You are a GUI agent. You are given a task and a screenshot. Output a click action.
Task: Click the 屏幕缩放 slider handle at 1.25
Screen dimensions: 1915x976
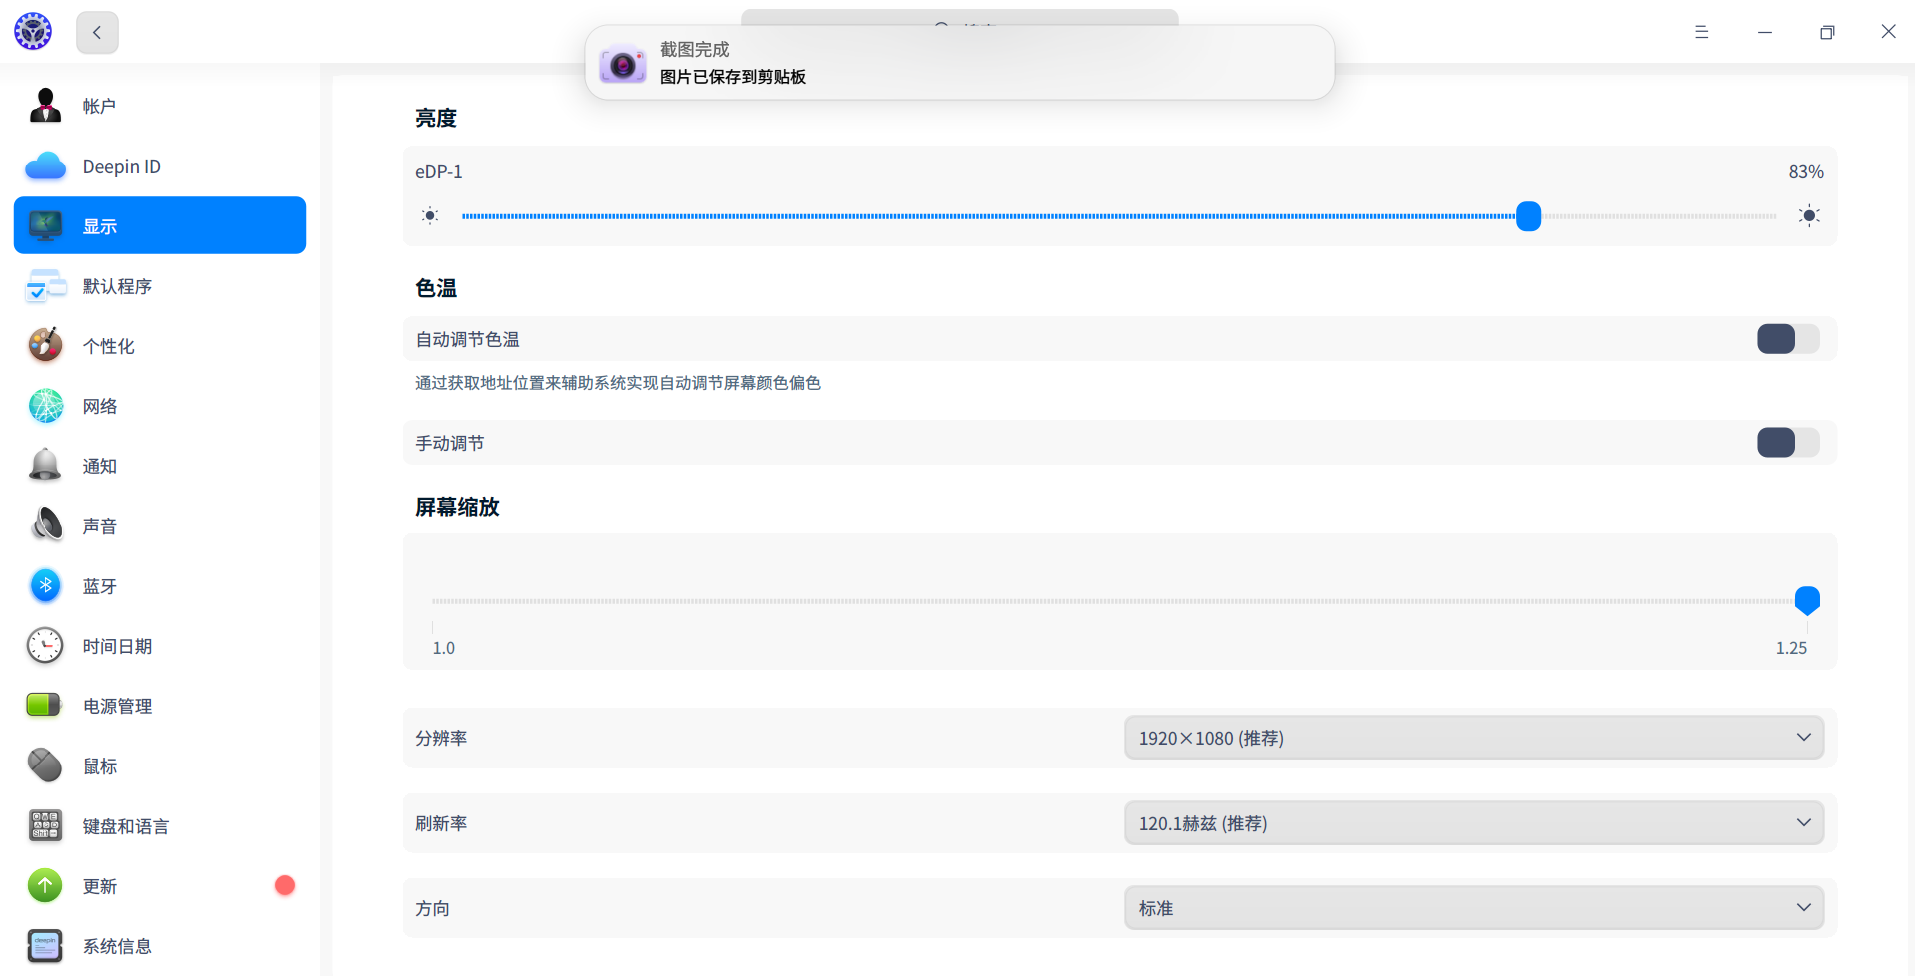[x=1807, y=600]
